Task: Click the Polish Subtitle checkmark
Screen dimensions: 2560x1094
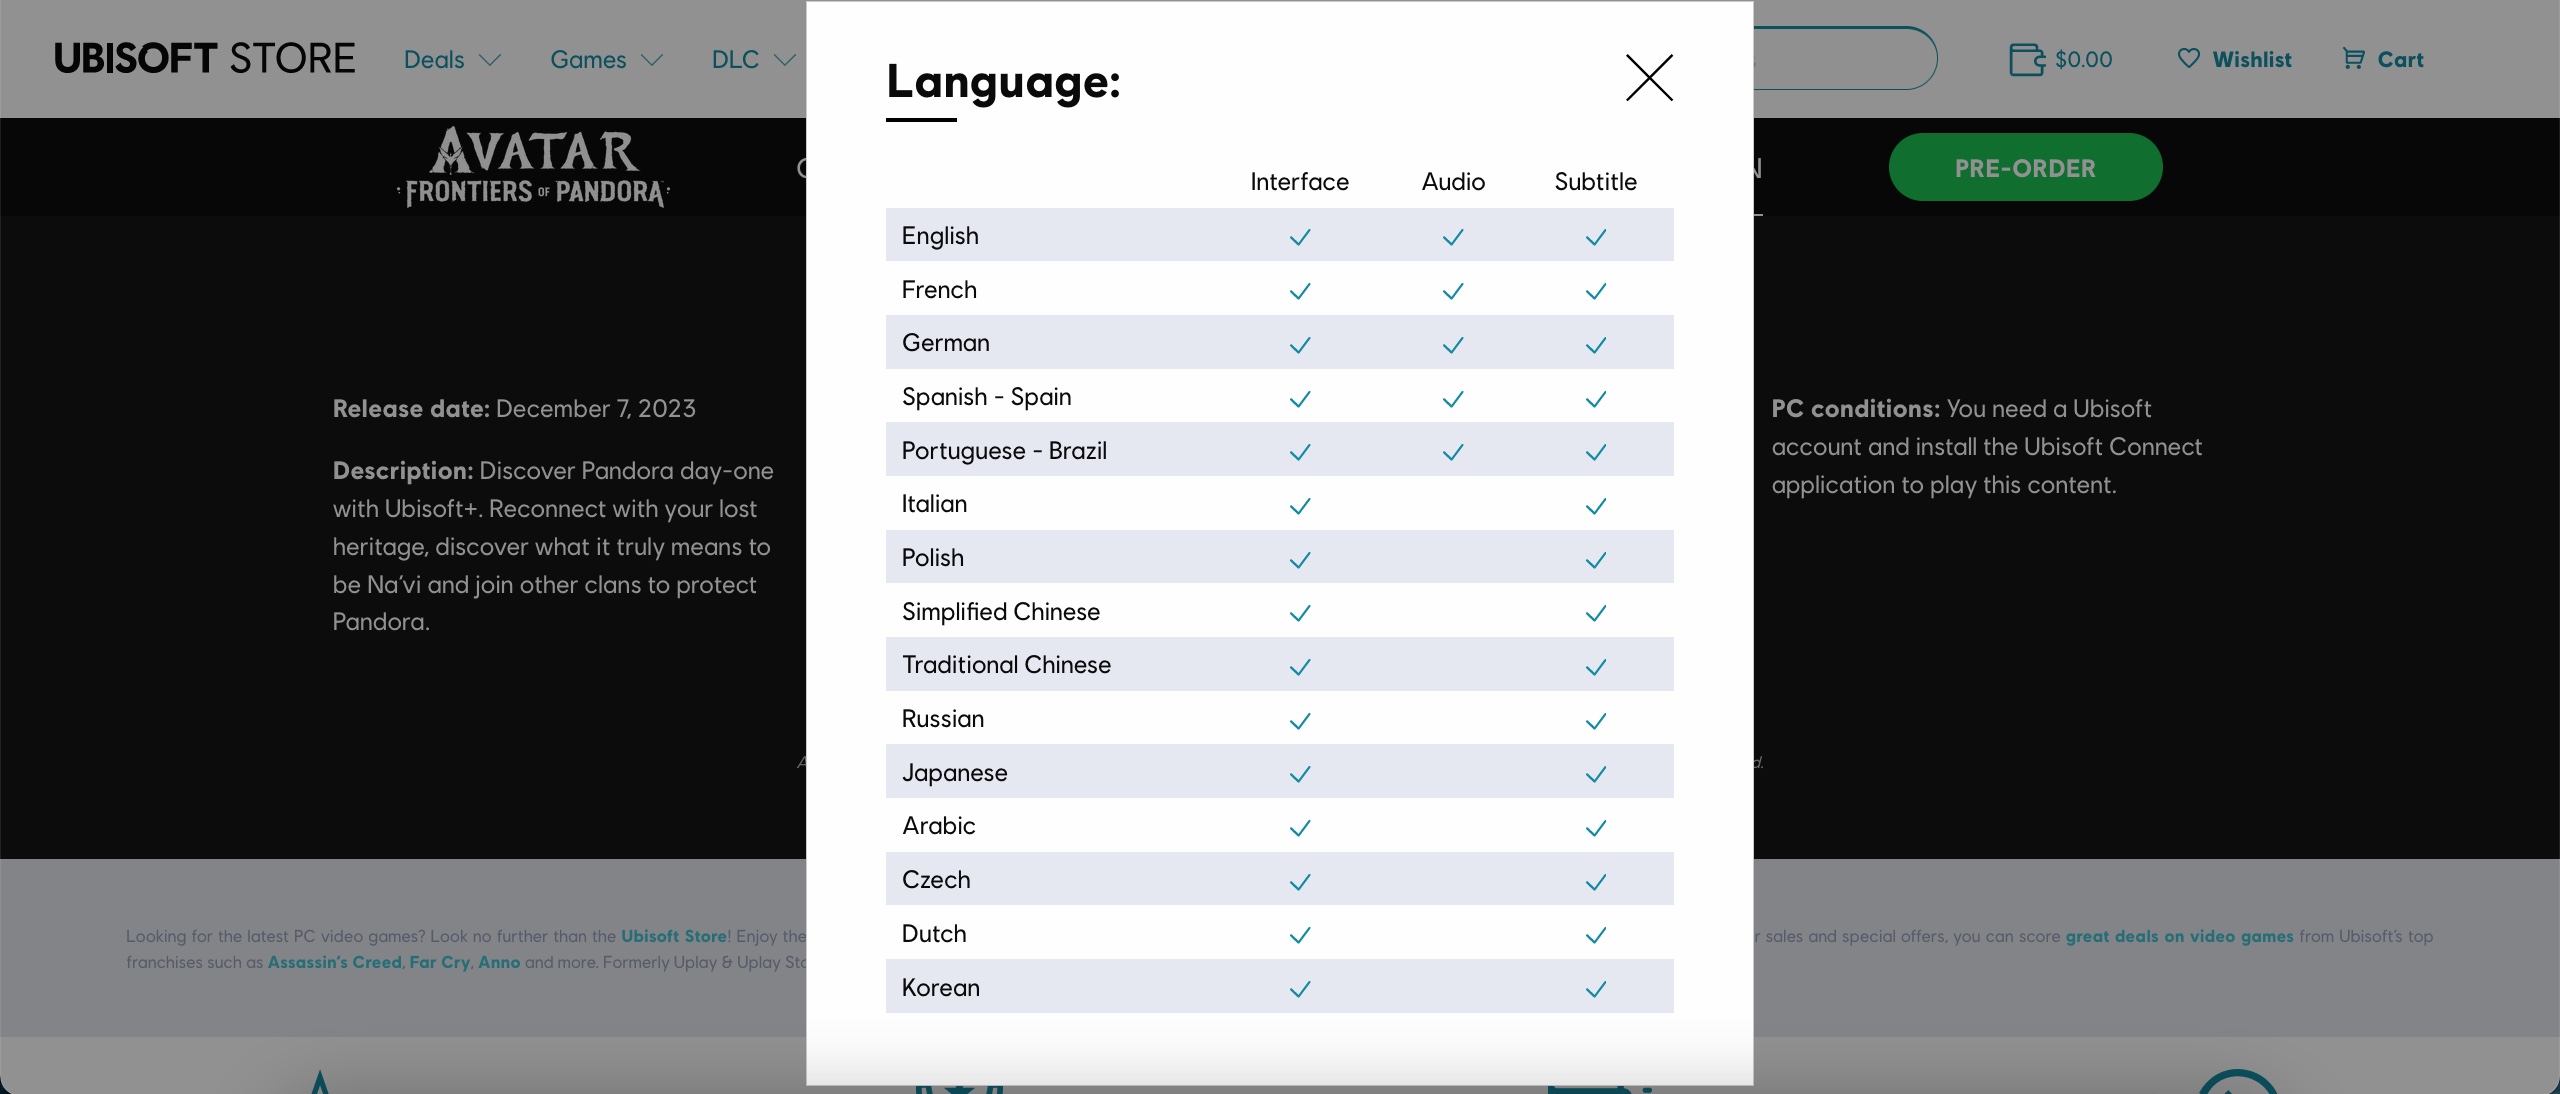Action: pyautogui.click(x=1596, y=560)
